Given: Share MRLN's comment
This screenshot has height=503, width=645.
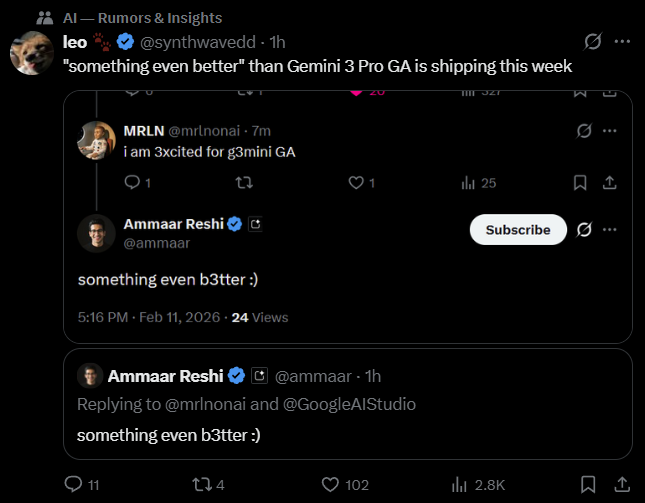Looking at the screenshot, I should (610, 182).
